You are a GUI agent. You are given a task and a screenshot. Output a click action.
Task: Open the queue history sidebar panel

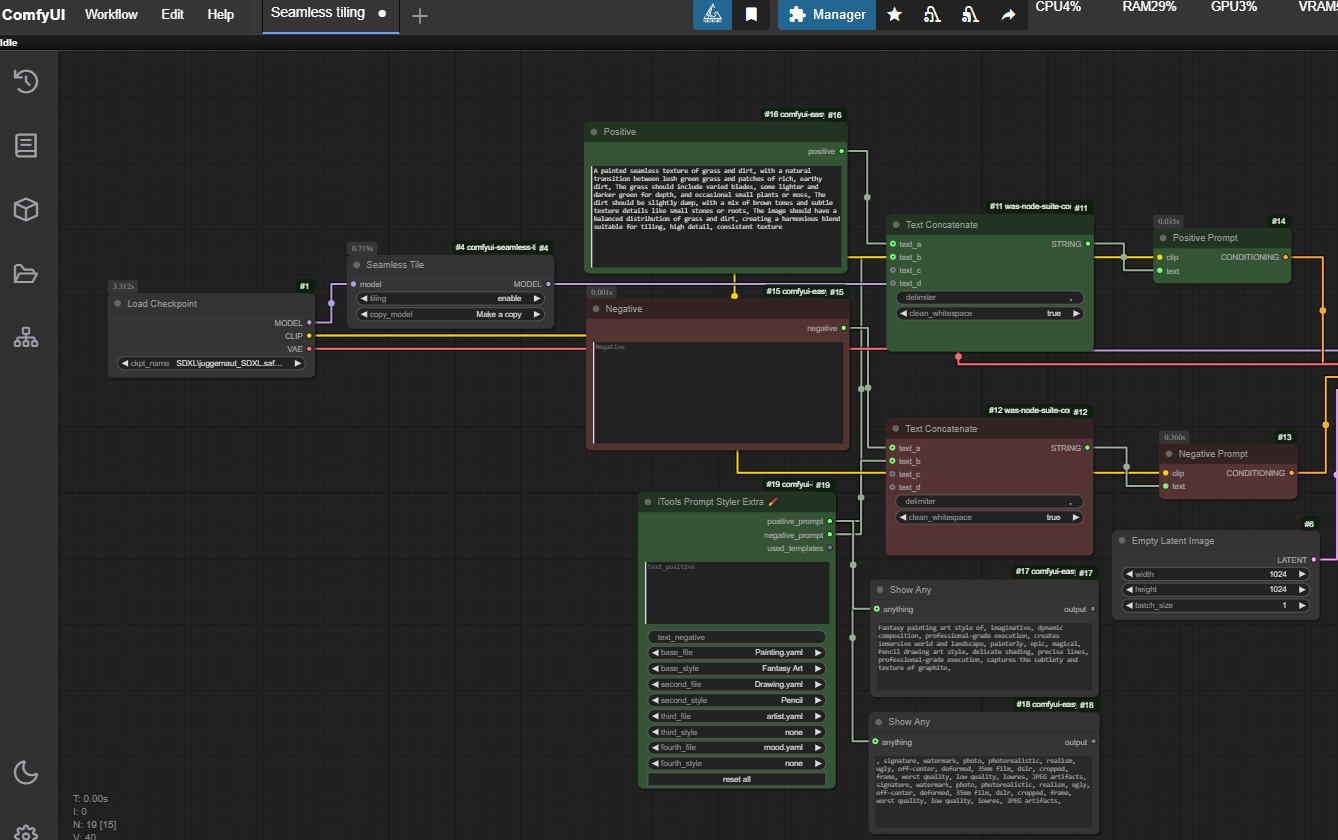(x=26, y=82)
